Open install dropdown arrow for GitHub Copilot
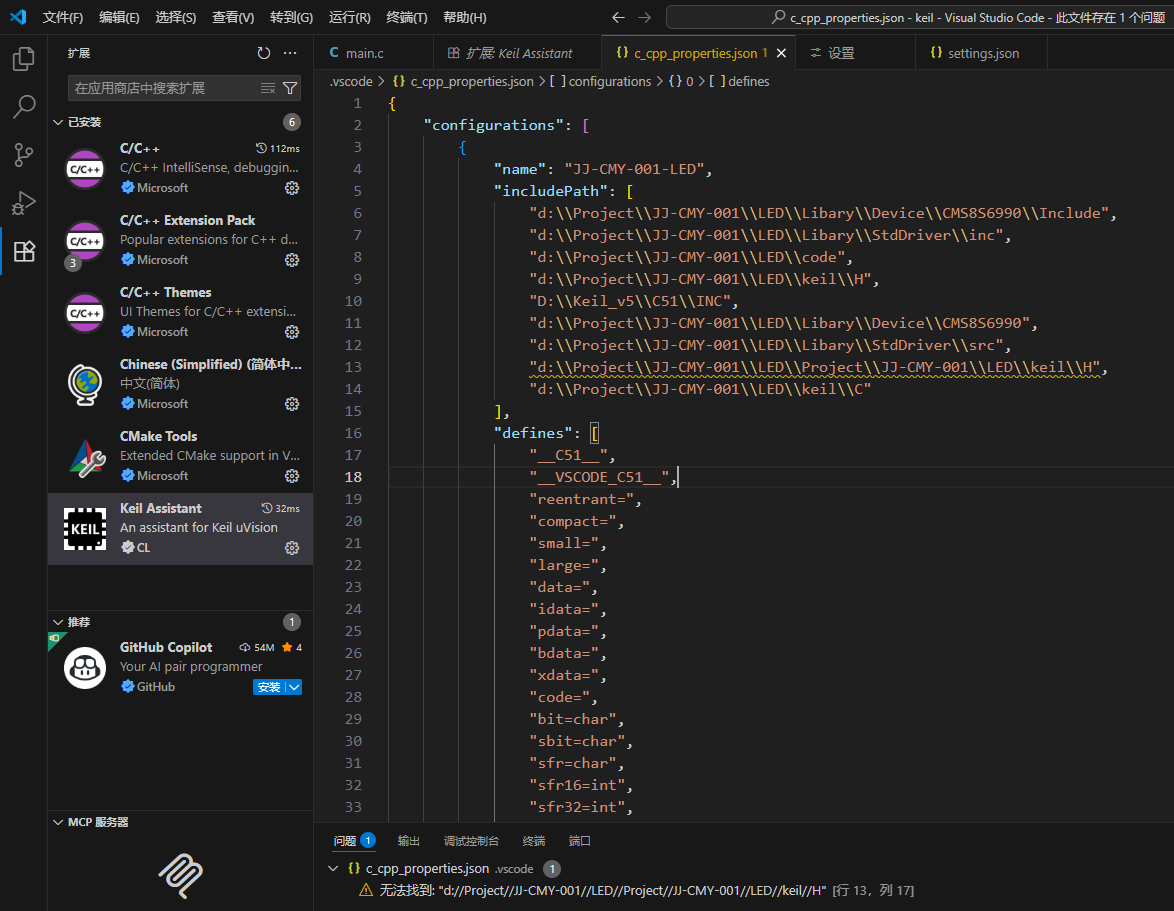The height and width of the screenshot is (911, 1174). (294, 687)
